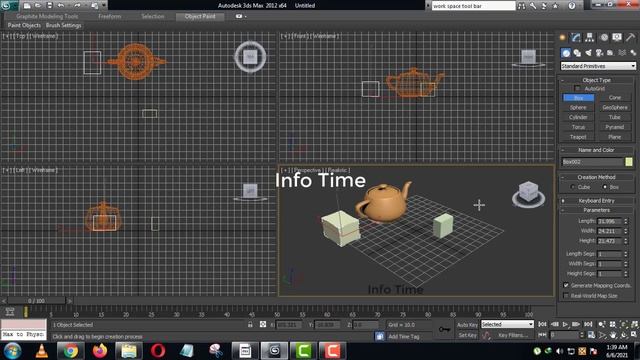Select the Space Warps category icon
The image size is (640, 360).
tap(622, 53)
